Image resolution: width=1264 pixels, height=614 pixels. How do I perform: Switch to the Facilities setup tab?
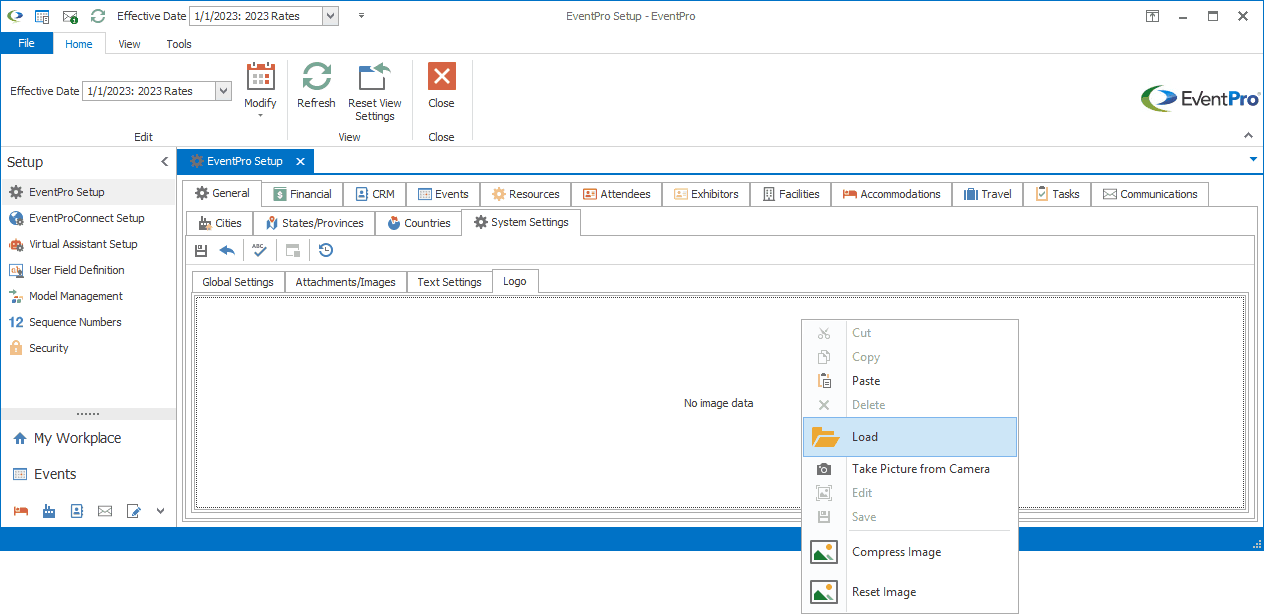click(x=790, y=194)
